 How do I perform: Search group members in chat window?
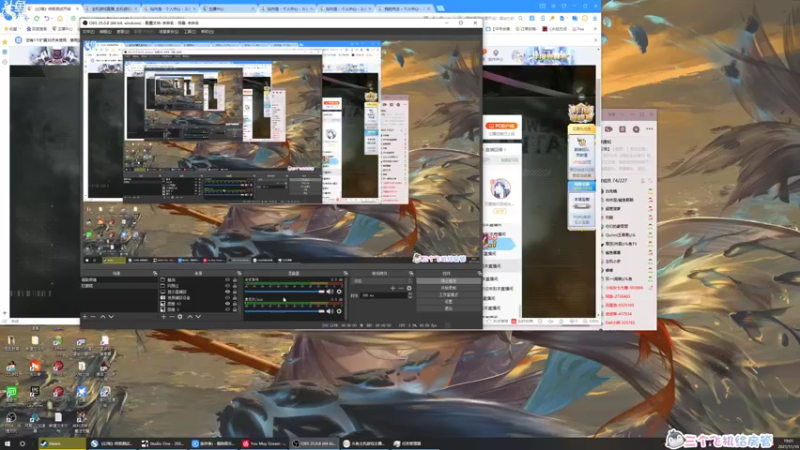click(651, 181)
